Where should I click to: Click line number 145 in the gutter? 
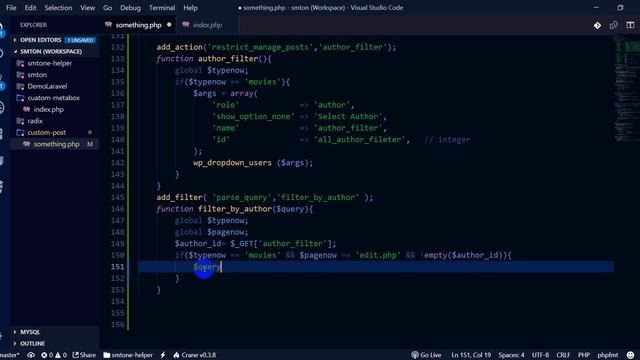(x=118, y=198)
